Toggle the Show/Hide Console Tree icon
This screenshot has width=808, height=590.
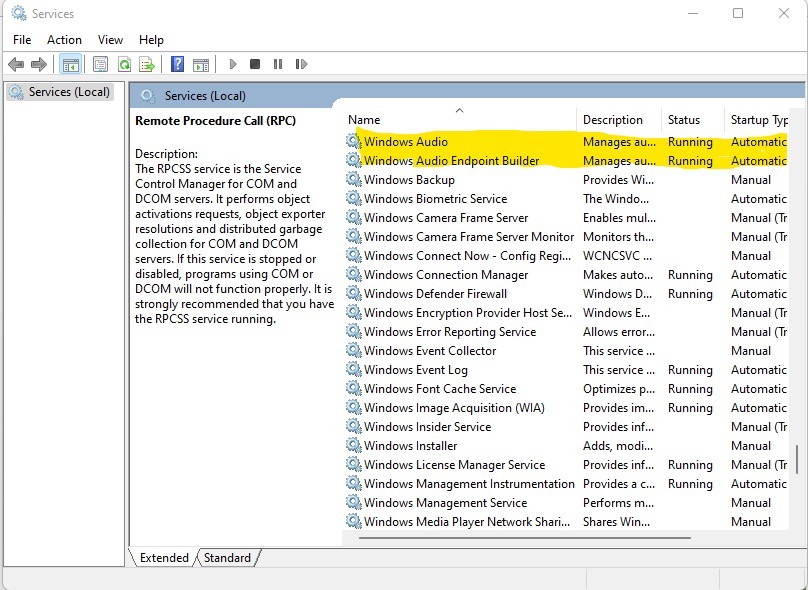click(71, 64)
